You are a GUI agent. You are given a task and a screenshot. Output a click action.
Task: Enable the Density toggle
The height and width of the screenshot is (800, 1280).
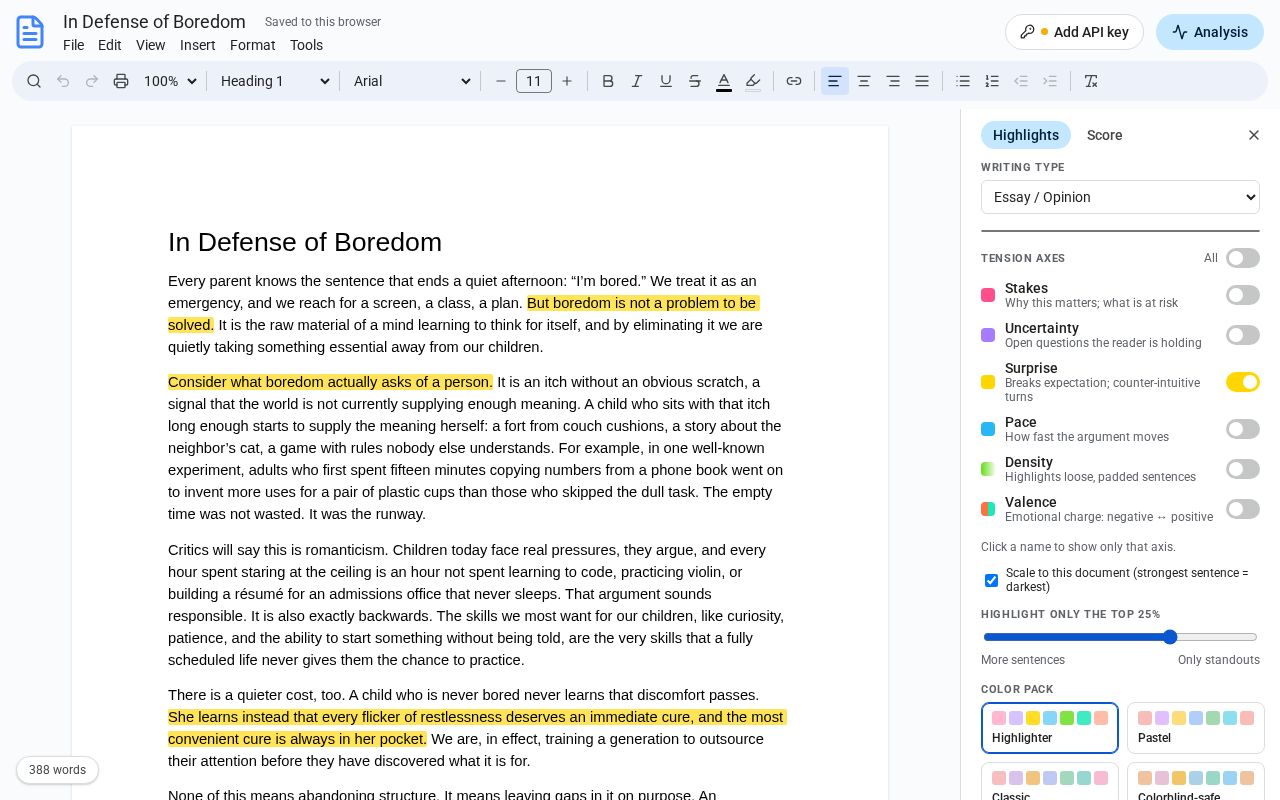click(1243, 469)
